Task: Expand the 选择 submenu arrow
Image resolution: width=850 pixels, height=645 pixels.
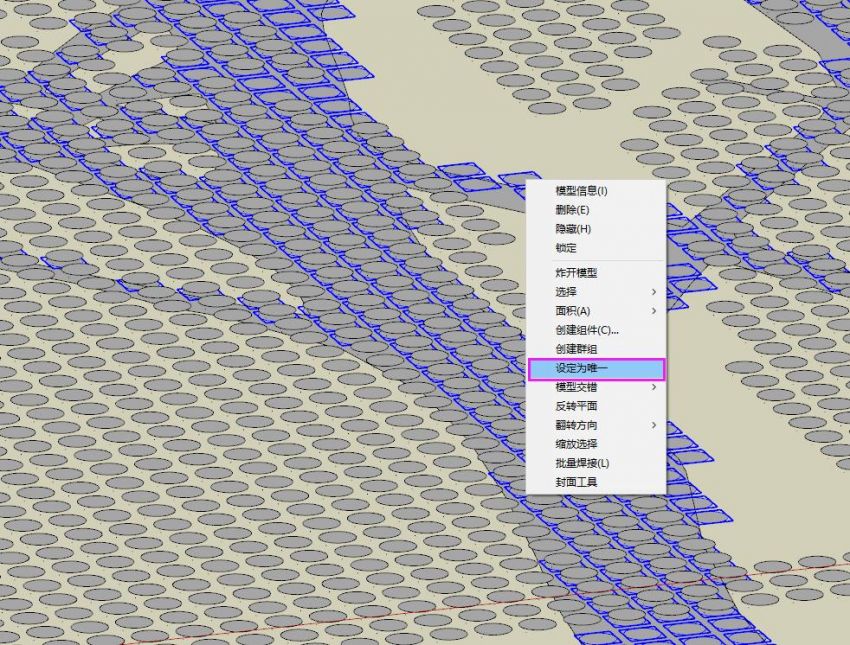Action: tap(654, 292)
